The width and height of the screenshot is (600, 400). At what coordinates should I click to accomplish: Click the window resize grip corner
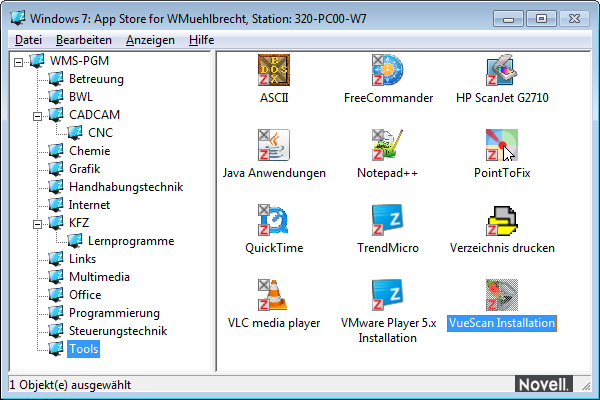tap(586, 386)
